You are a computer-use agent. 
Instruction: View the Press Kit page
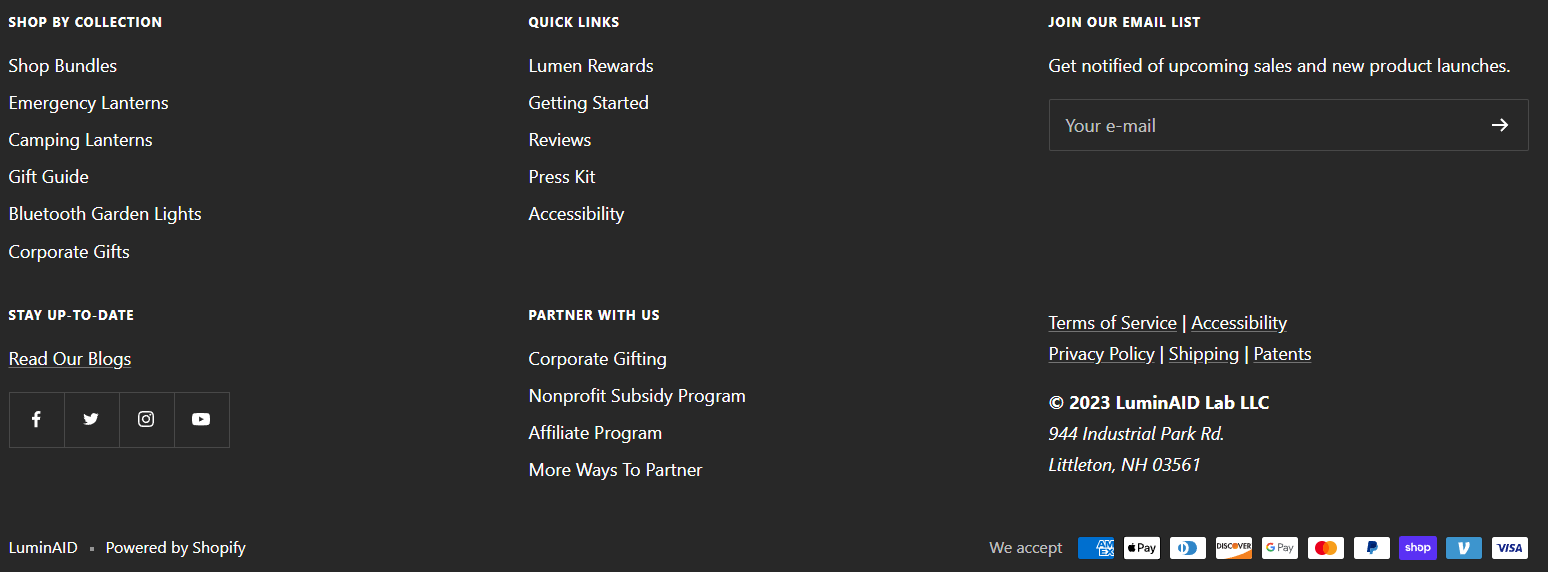[562, 177]
